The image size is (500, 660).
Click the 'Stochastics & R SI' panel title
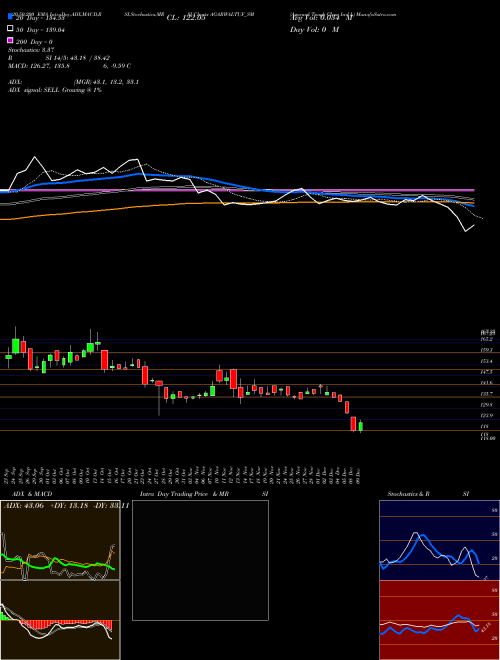[x=428, y=494]
